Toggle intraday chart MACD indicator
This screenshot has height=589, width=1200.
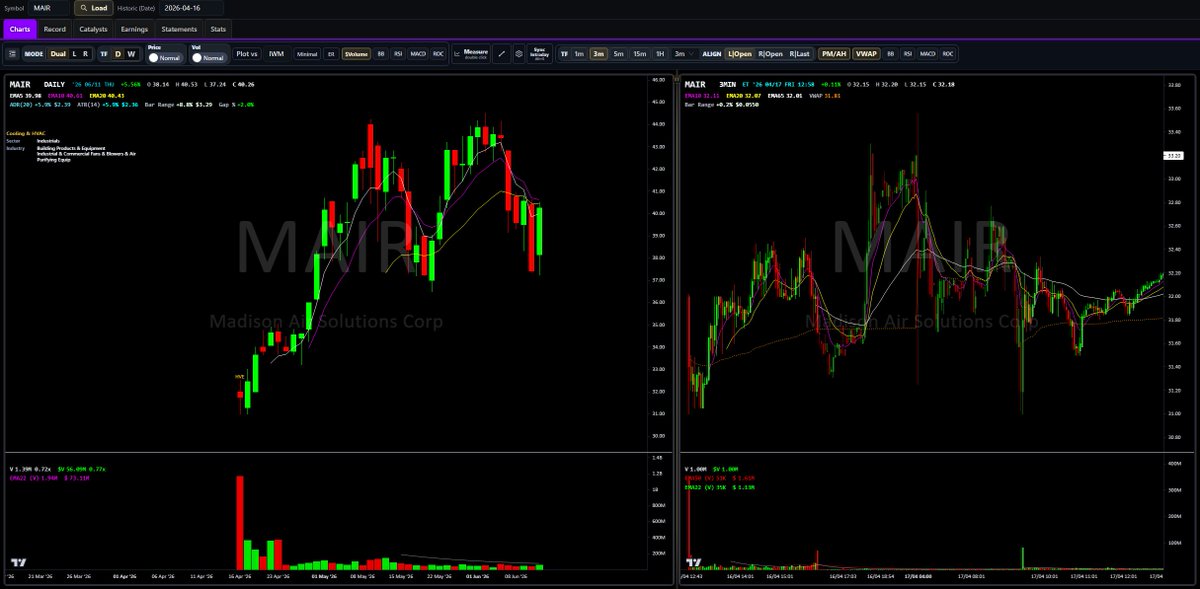click(x=927, y=54)
